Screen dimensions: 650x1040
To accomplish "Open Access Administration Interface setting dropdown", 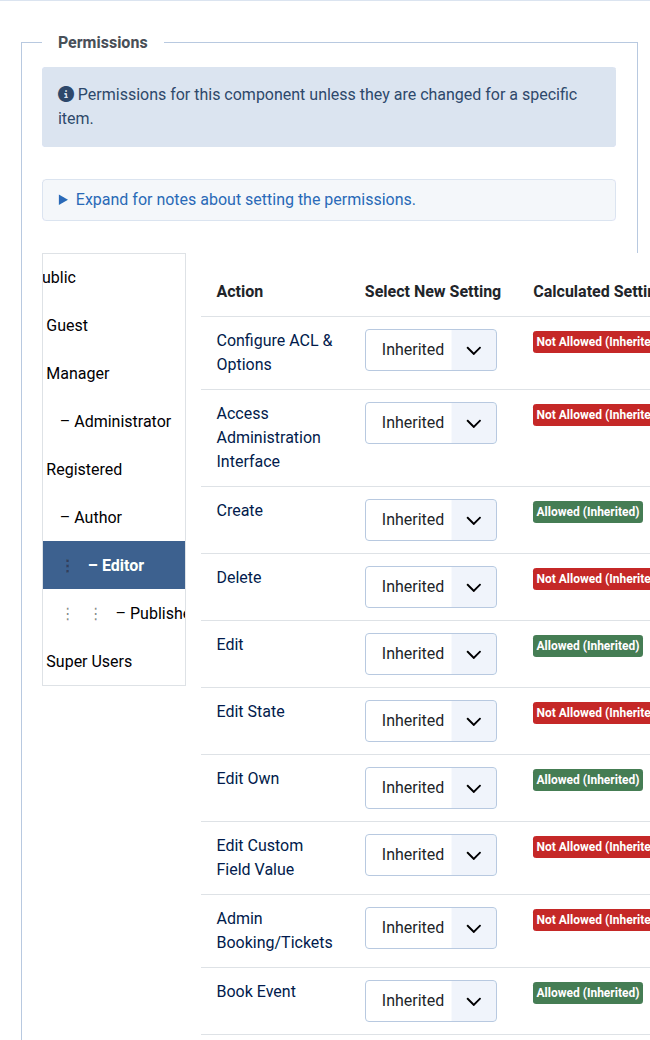I will pyautogui.click(x=430, y=423).
